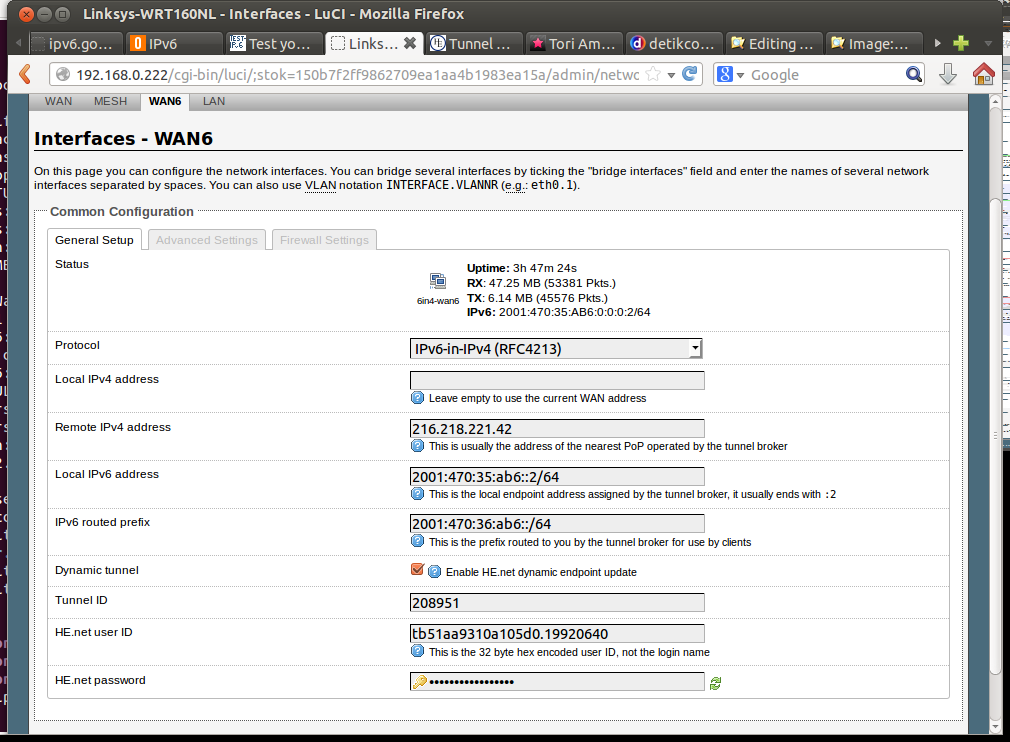The width and height of the screenshot is (1010, 742).
Task: Switch to the Tunnel tab
Action: click(x=473, y=44)
